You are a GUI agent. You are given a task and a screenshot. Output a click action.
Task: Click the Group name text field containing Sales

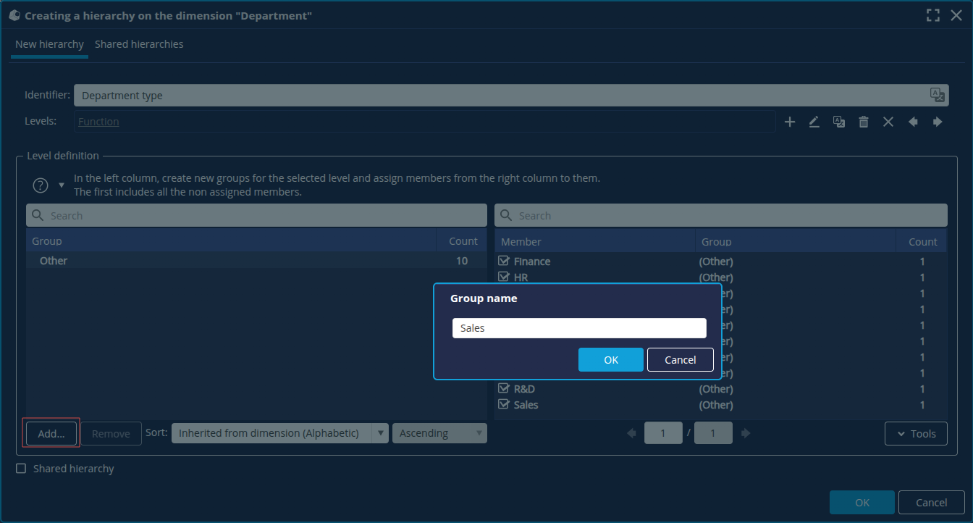coord(579,328)
